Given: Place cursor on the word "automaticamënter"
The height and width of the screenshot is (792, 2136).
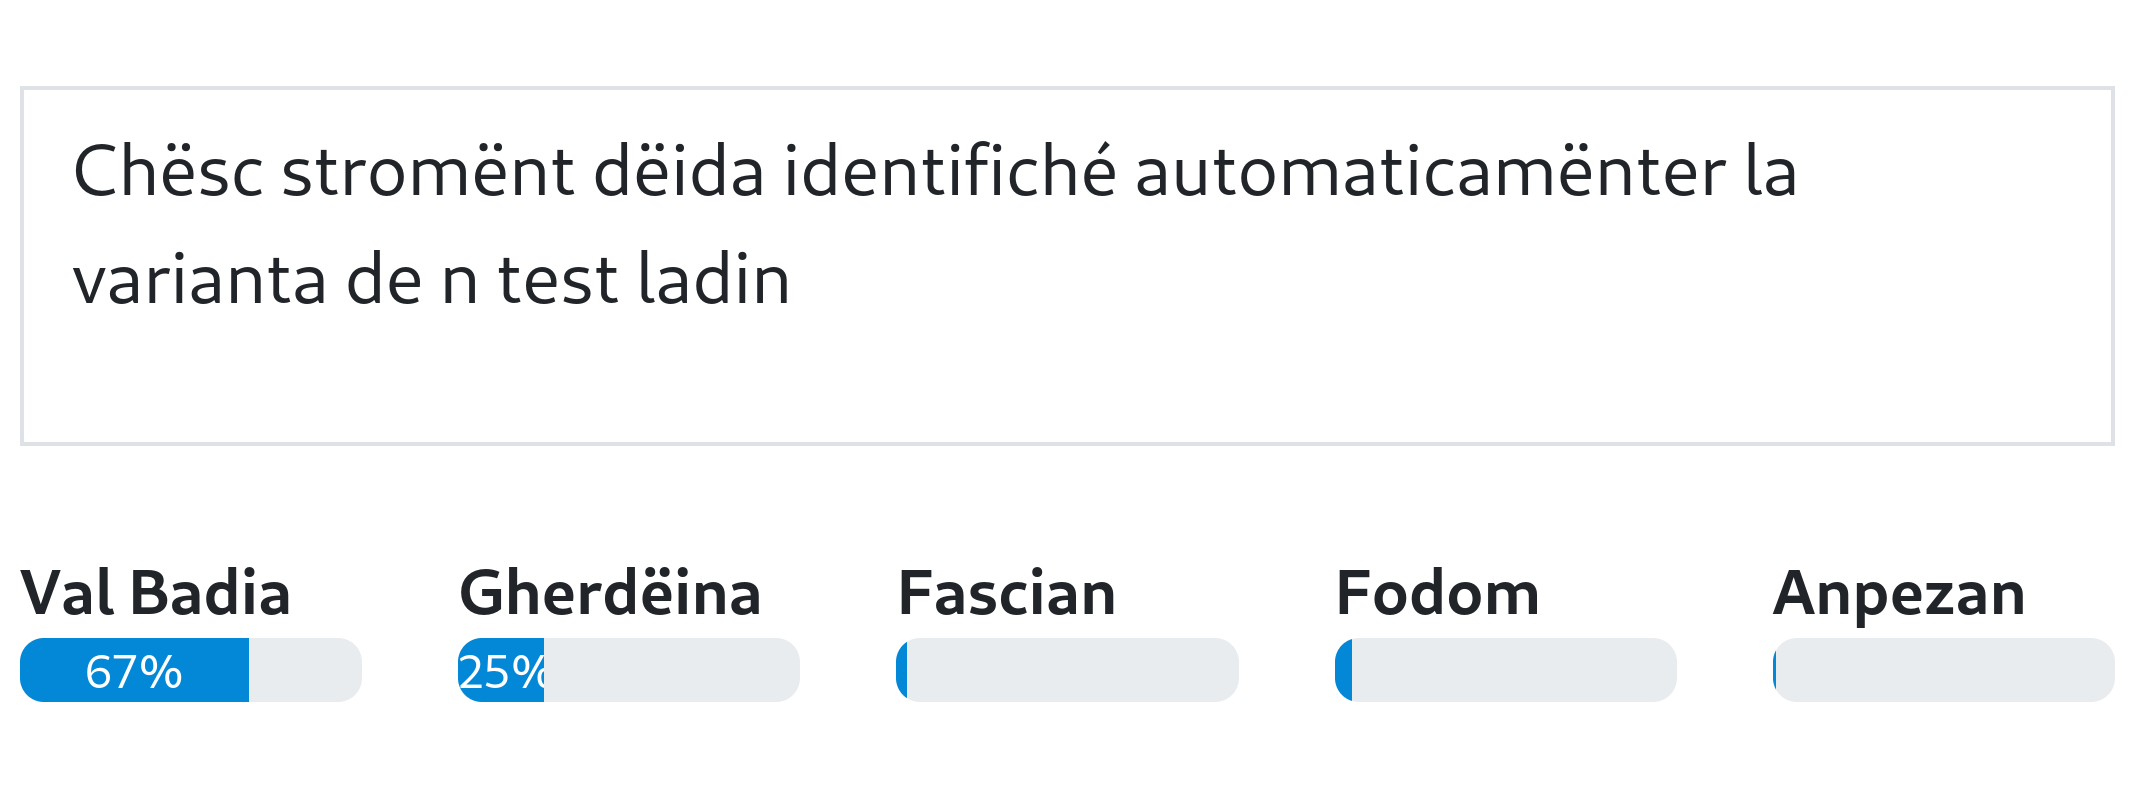Looking at the screenshot, I should (x=1430, y=172).
